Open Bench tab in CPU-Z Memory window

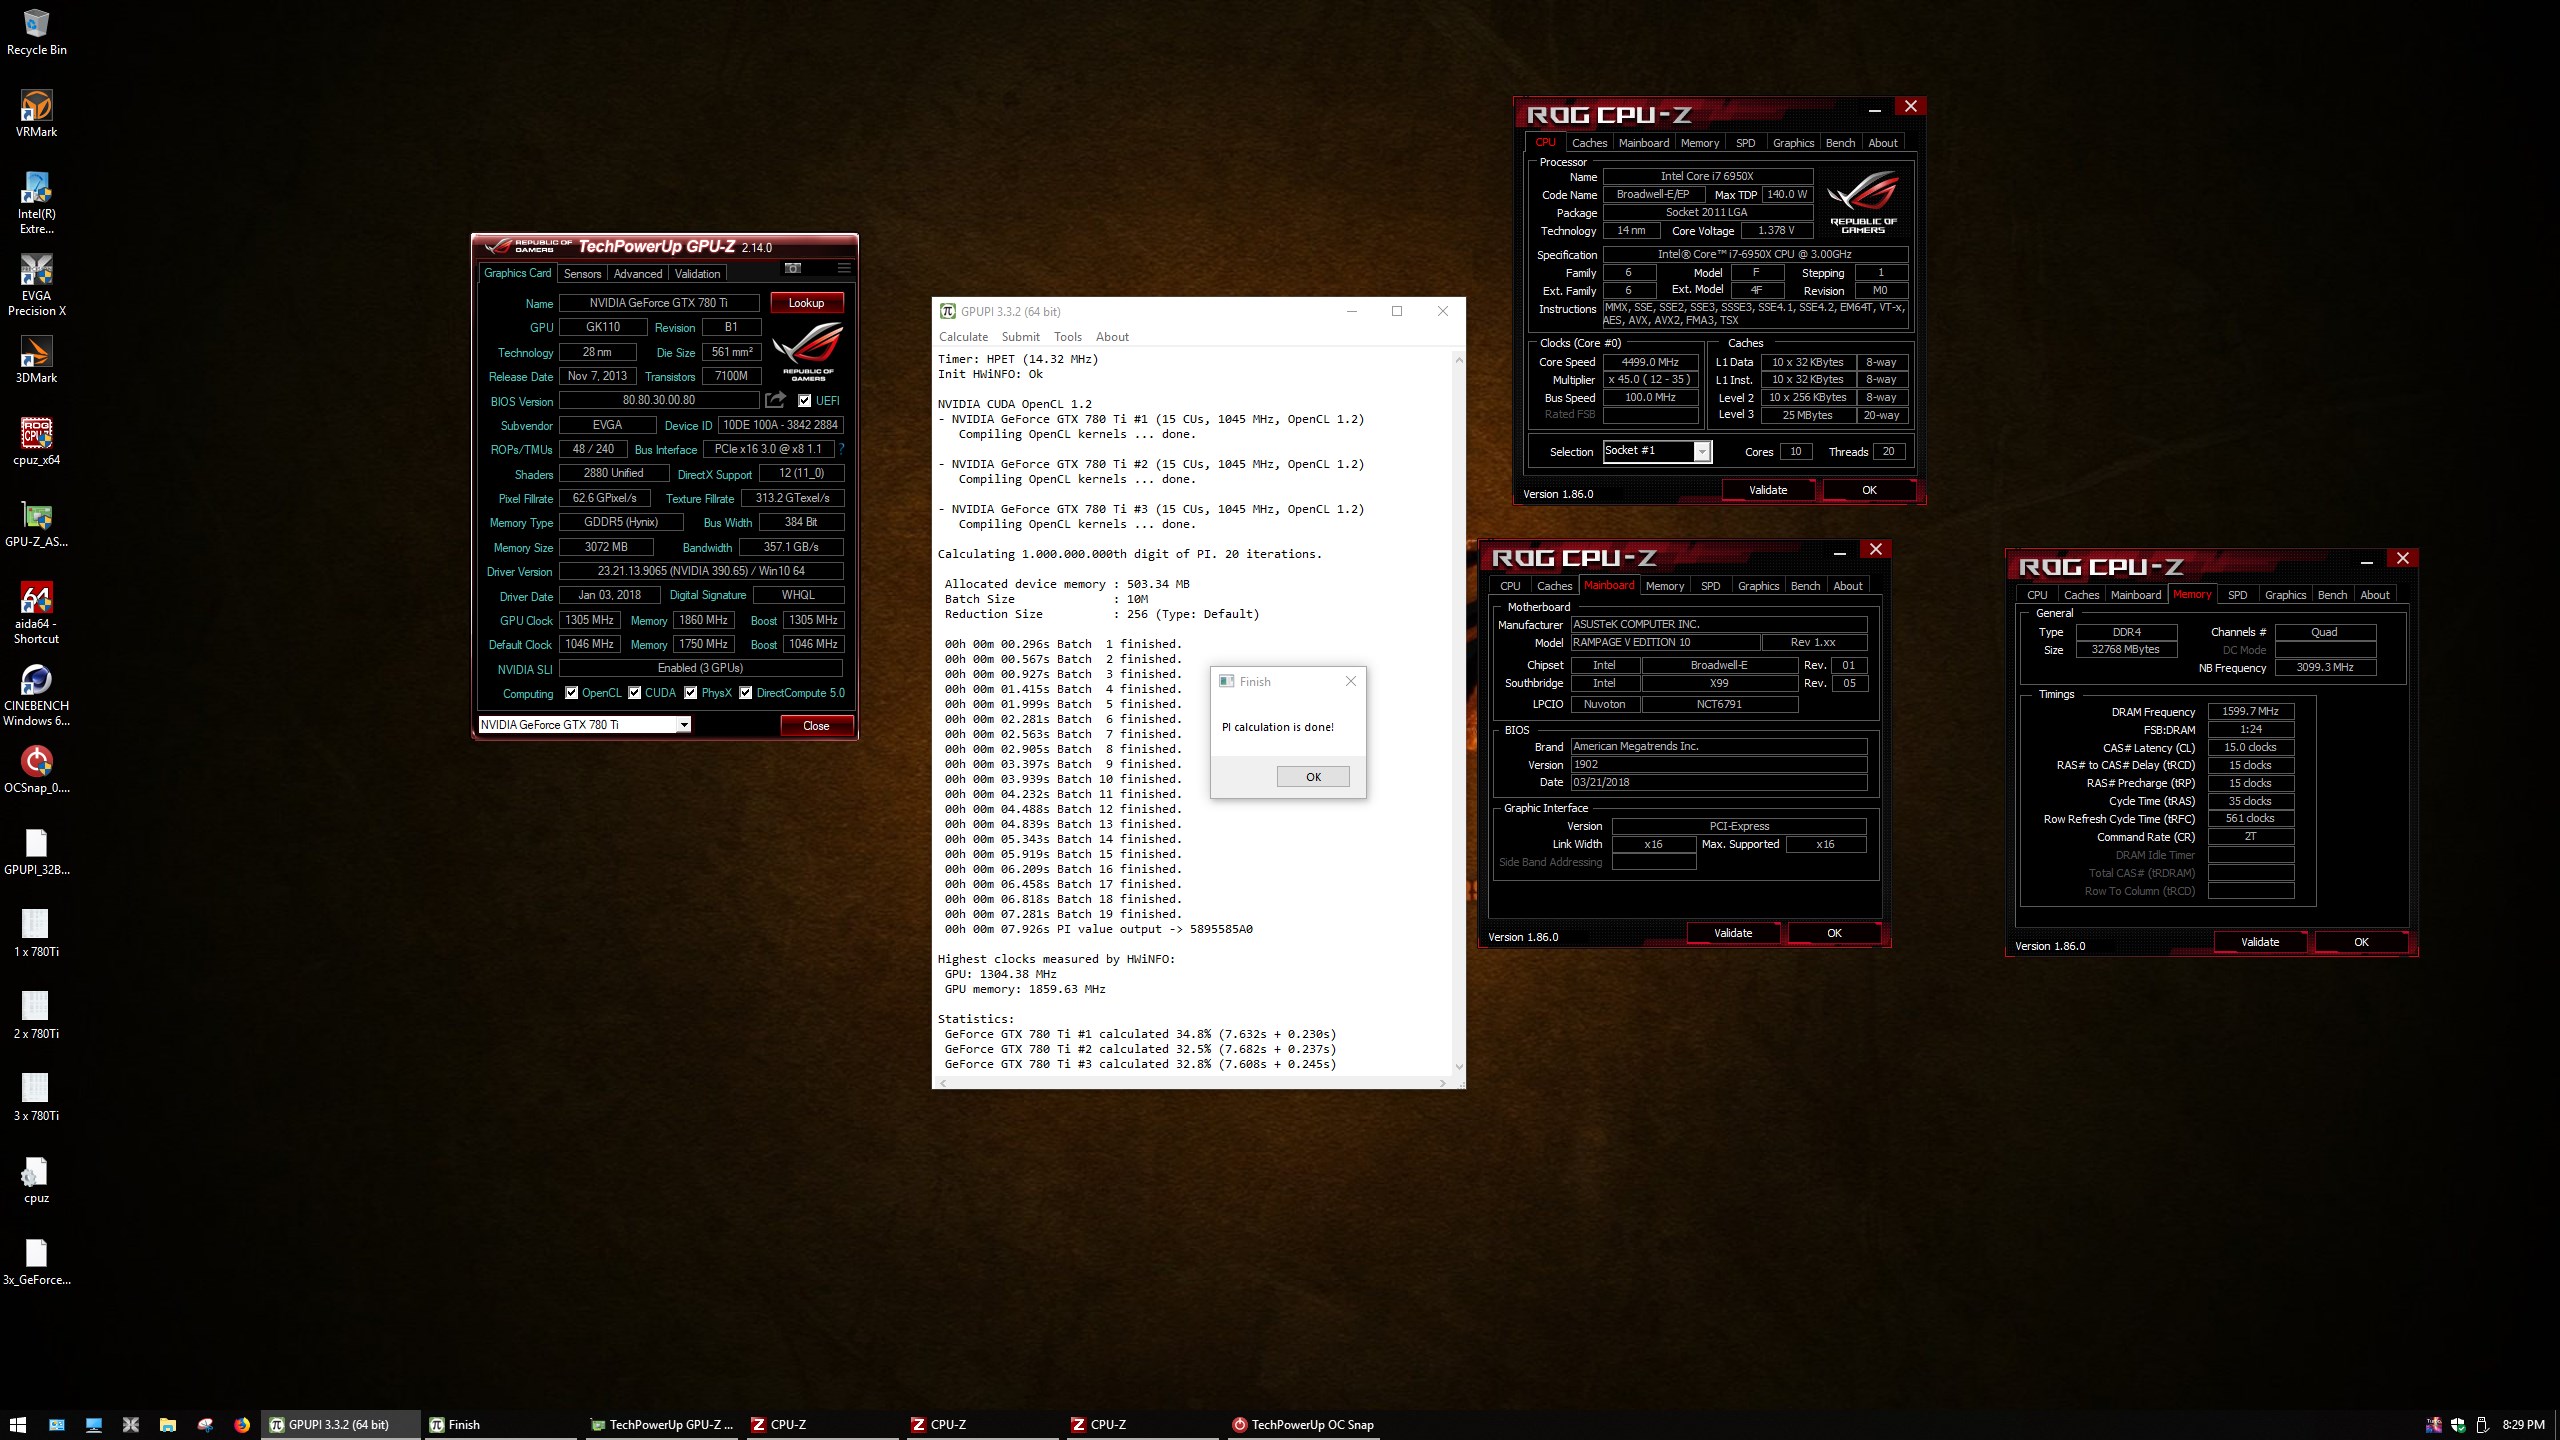(2332, 595)
